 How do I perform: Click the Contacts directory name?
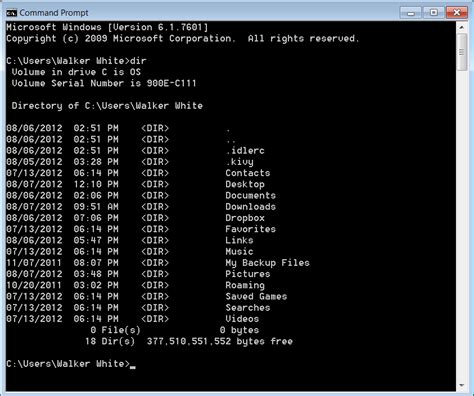pyautogui.click(x=248, y=173)
